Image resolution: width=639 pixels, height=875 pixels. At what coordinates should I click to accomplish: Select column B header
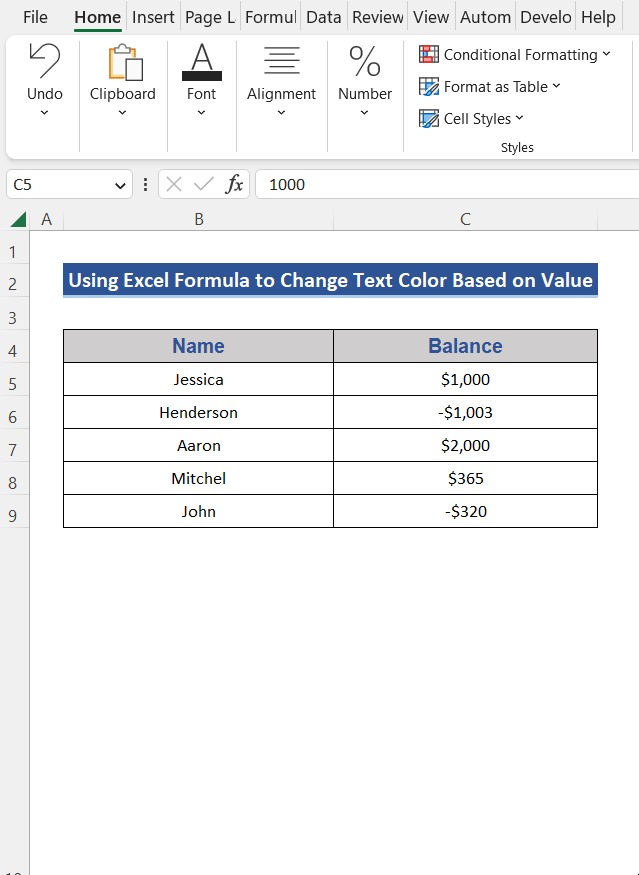(199, 219)
